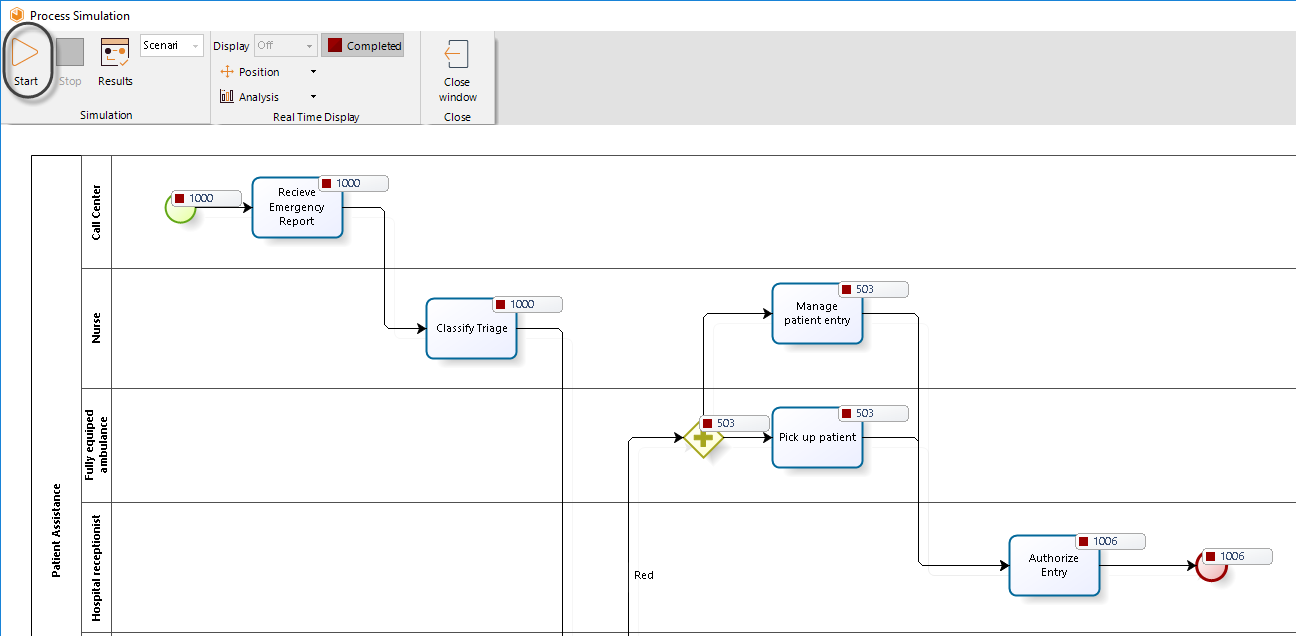Select the Hospital receptionist lane header

[96, 568]
